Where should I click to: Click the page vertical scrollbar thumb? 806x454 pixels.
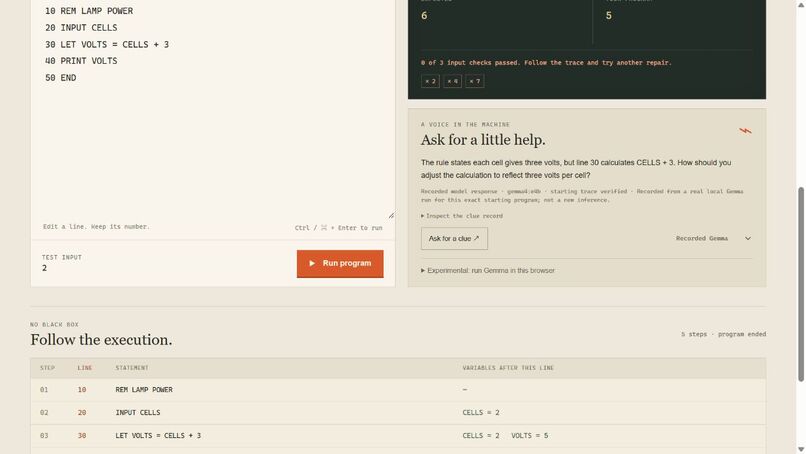(801, 284)
